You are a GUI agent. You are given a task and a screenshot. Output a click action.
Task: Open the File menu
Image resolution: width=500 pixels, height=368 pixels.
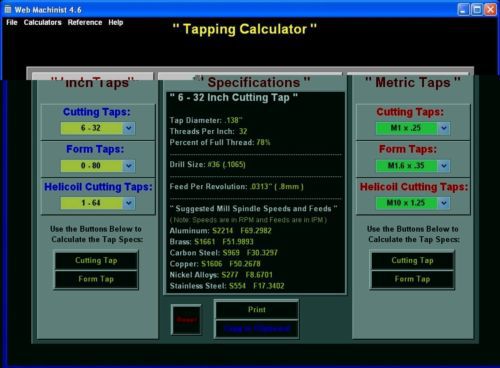(x=12, y=22)
